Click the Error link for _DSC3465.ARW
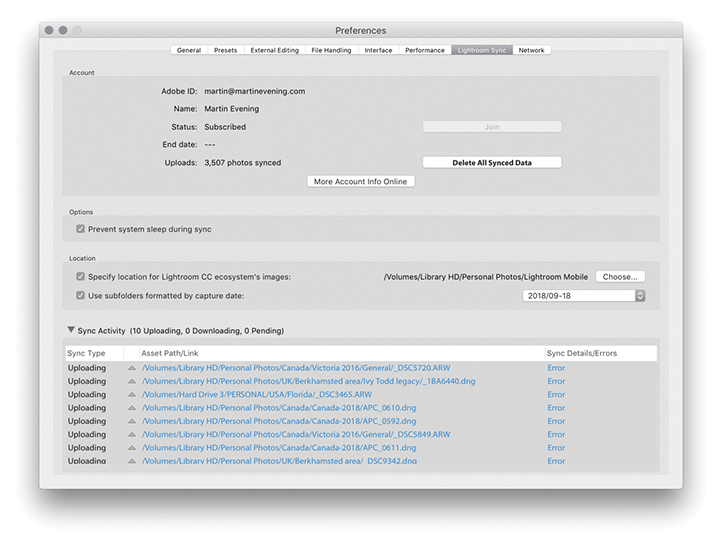Image resolution: width=722 pixels, height=545 pixels. (x=556, y=394)
